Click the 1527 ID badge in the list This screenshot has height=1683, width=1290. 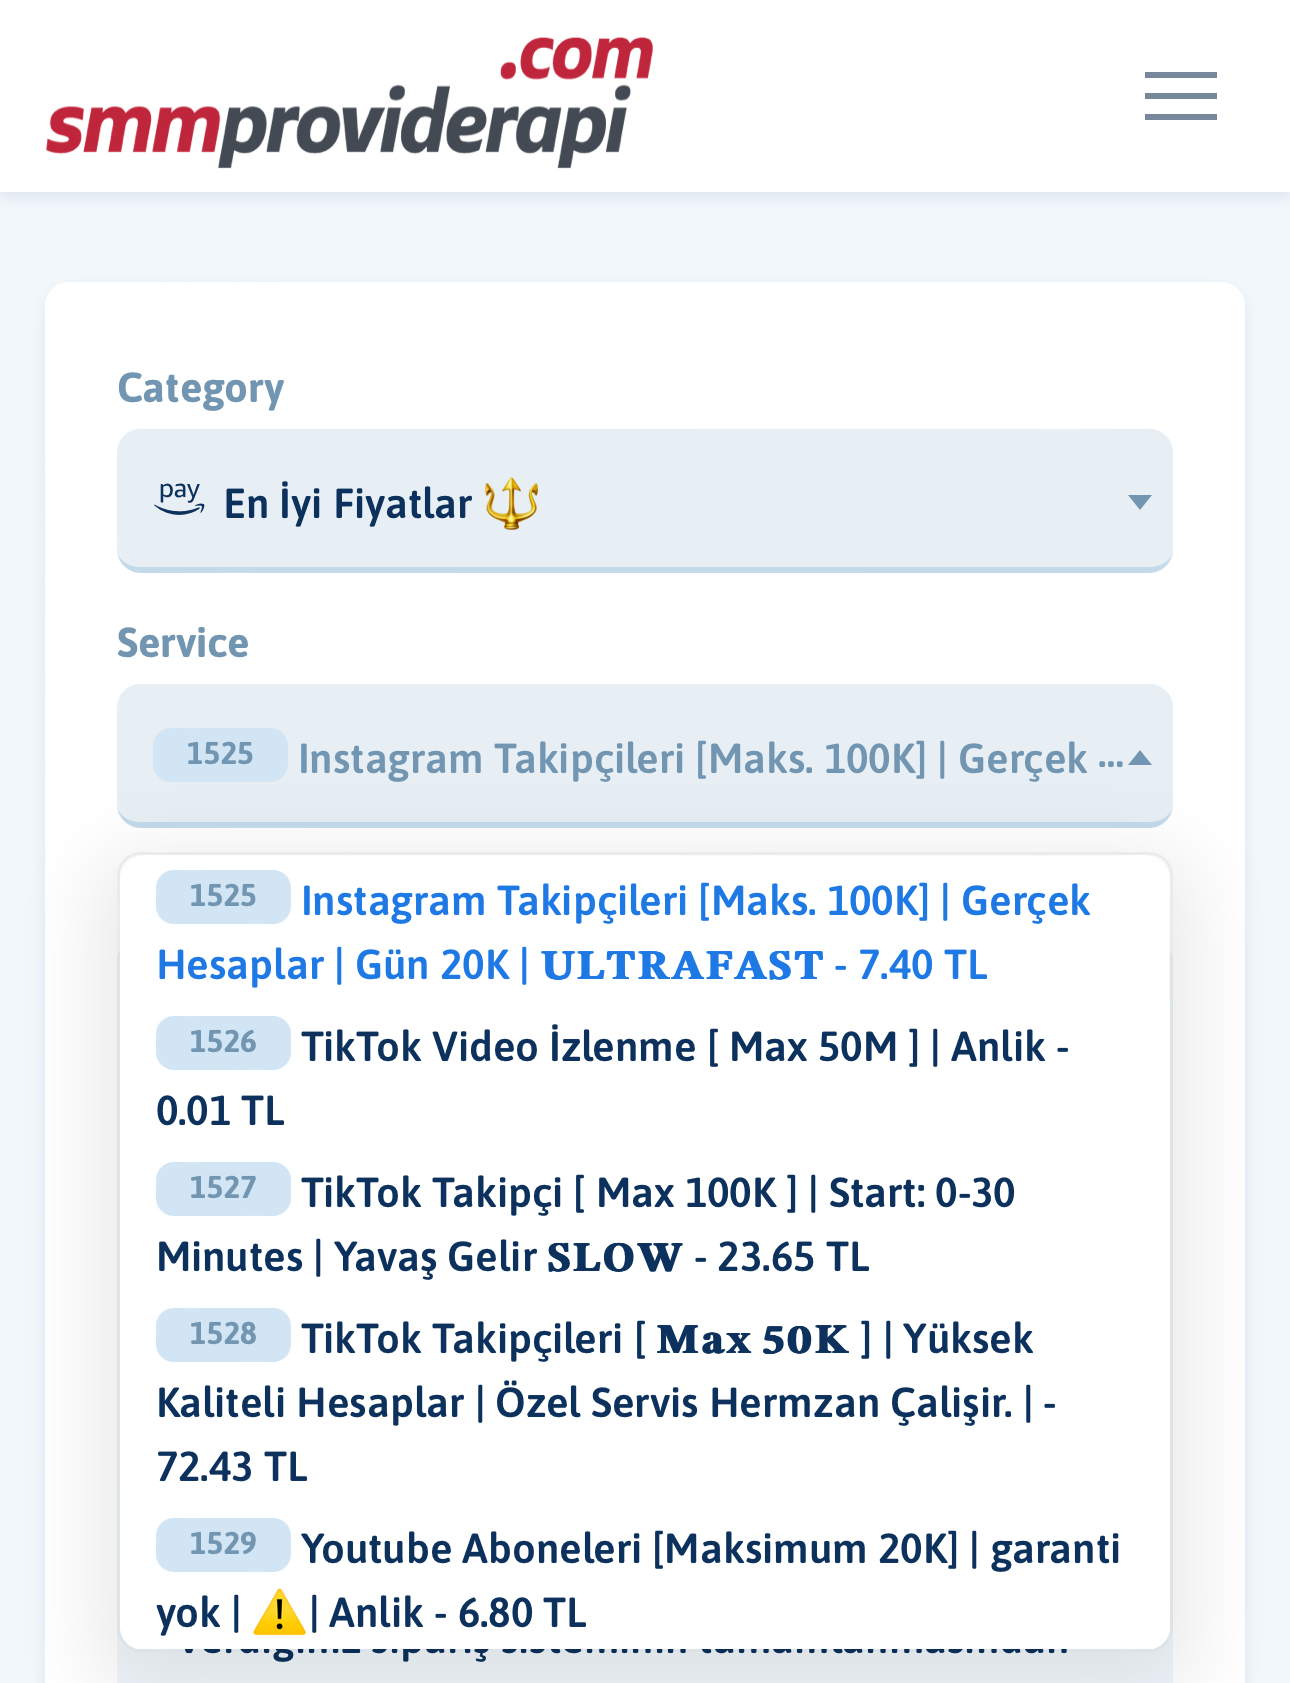point(223,1188)
